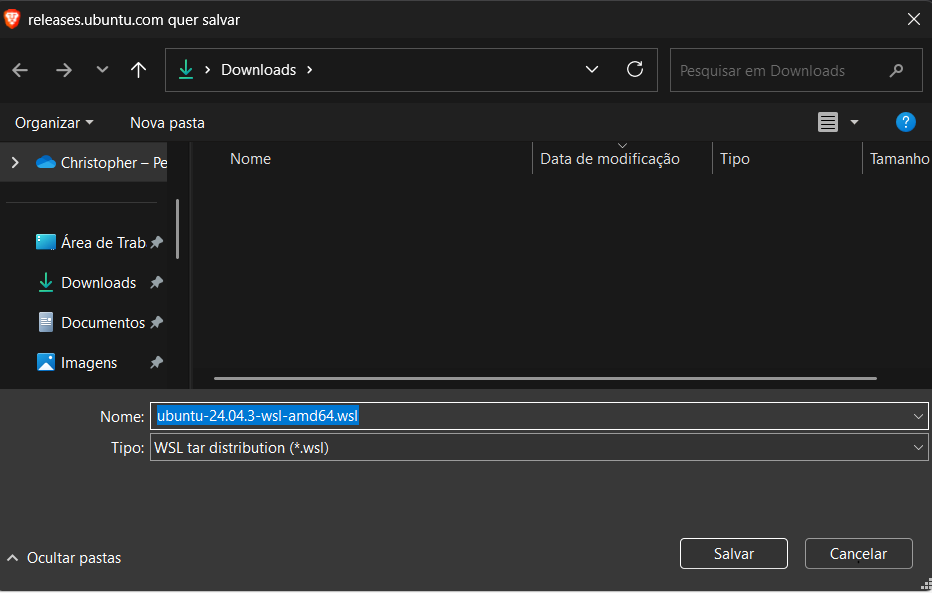
Task: Select Downloads in the address bar path
Action: click(259, 70)
